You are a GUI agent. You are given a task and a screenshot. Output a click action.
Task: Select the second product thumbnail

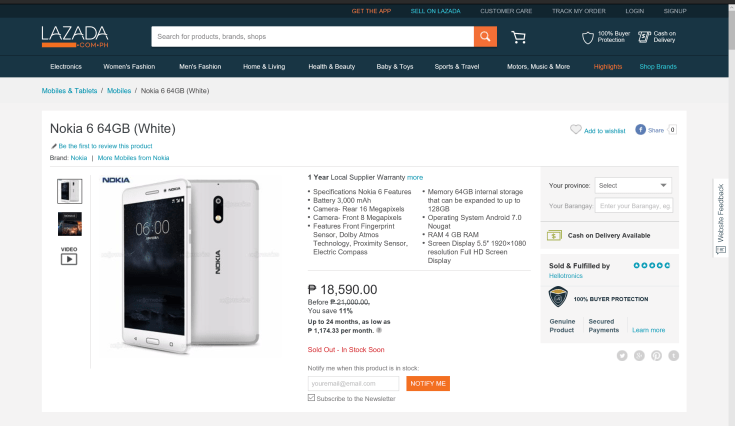pyautogui.click(x=70, y=223)
